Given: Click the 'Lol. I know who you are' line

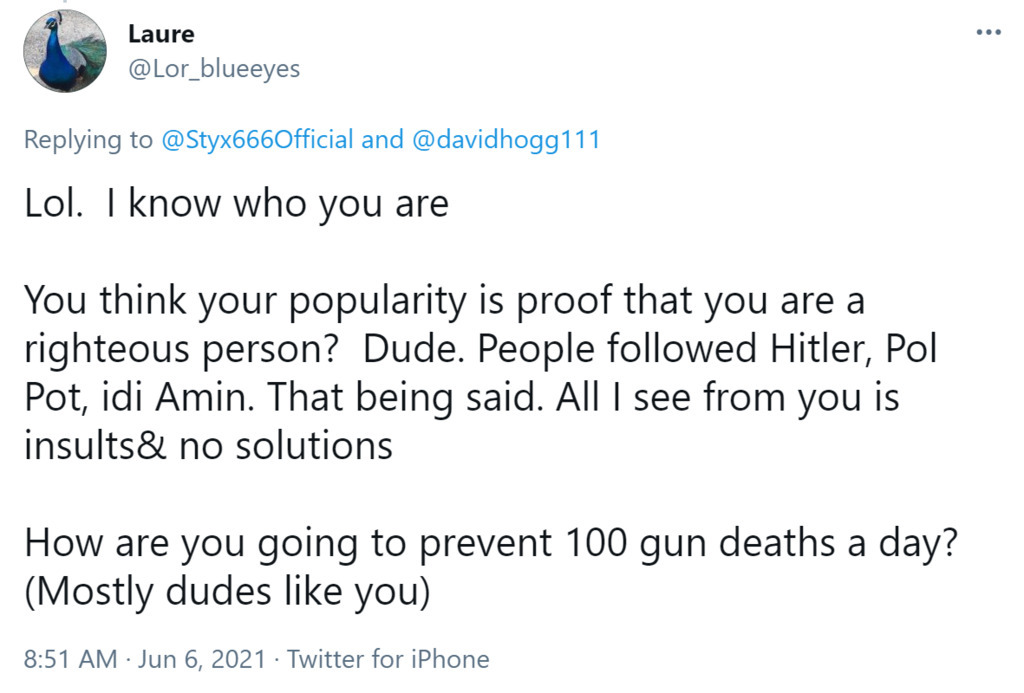Looking at the screenshot, I should click(236, 204).
